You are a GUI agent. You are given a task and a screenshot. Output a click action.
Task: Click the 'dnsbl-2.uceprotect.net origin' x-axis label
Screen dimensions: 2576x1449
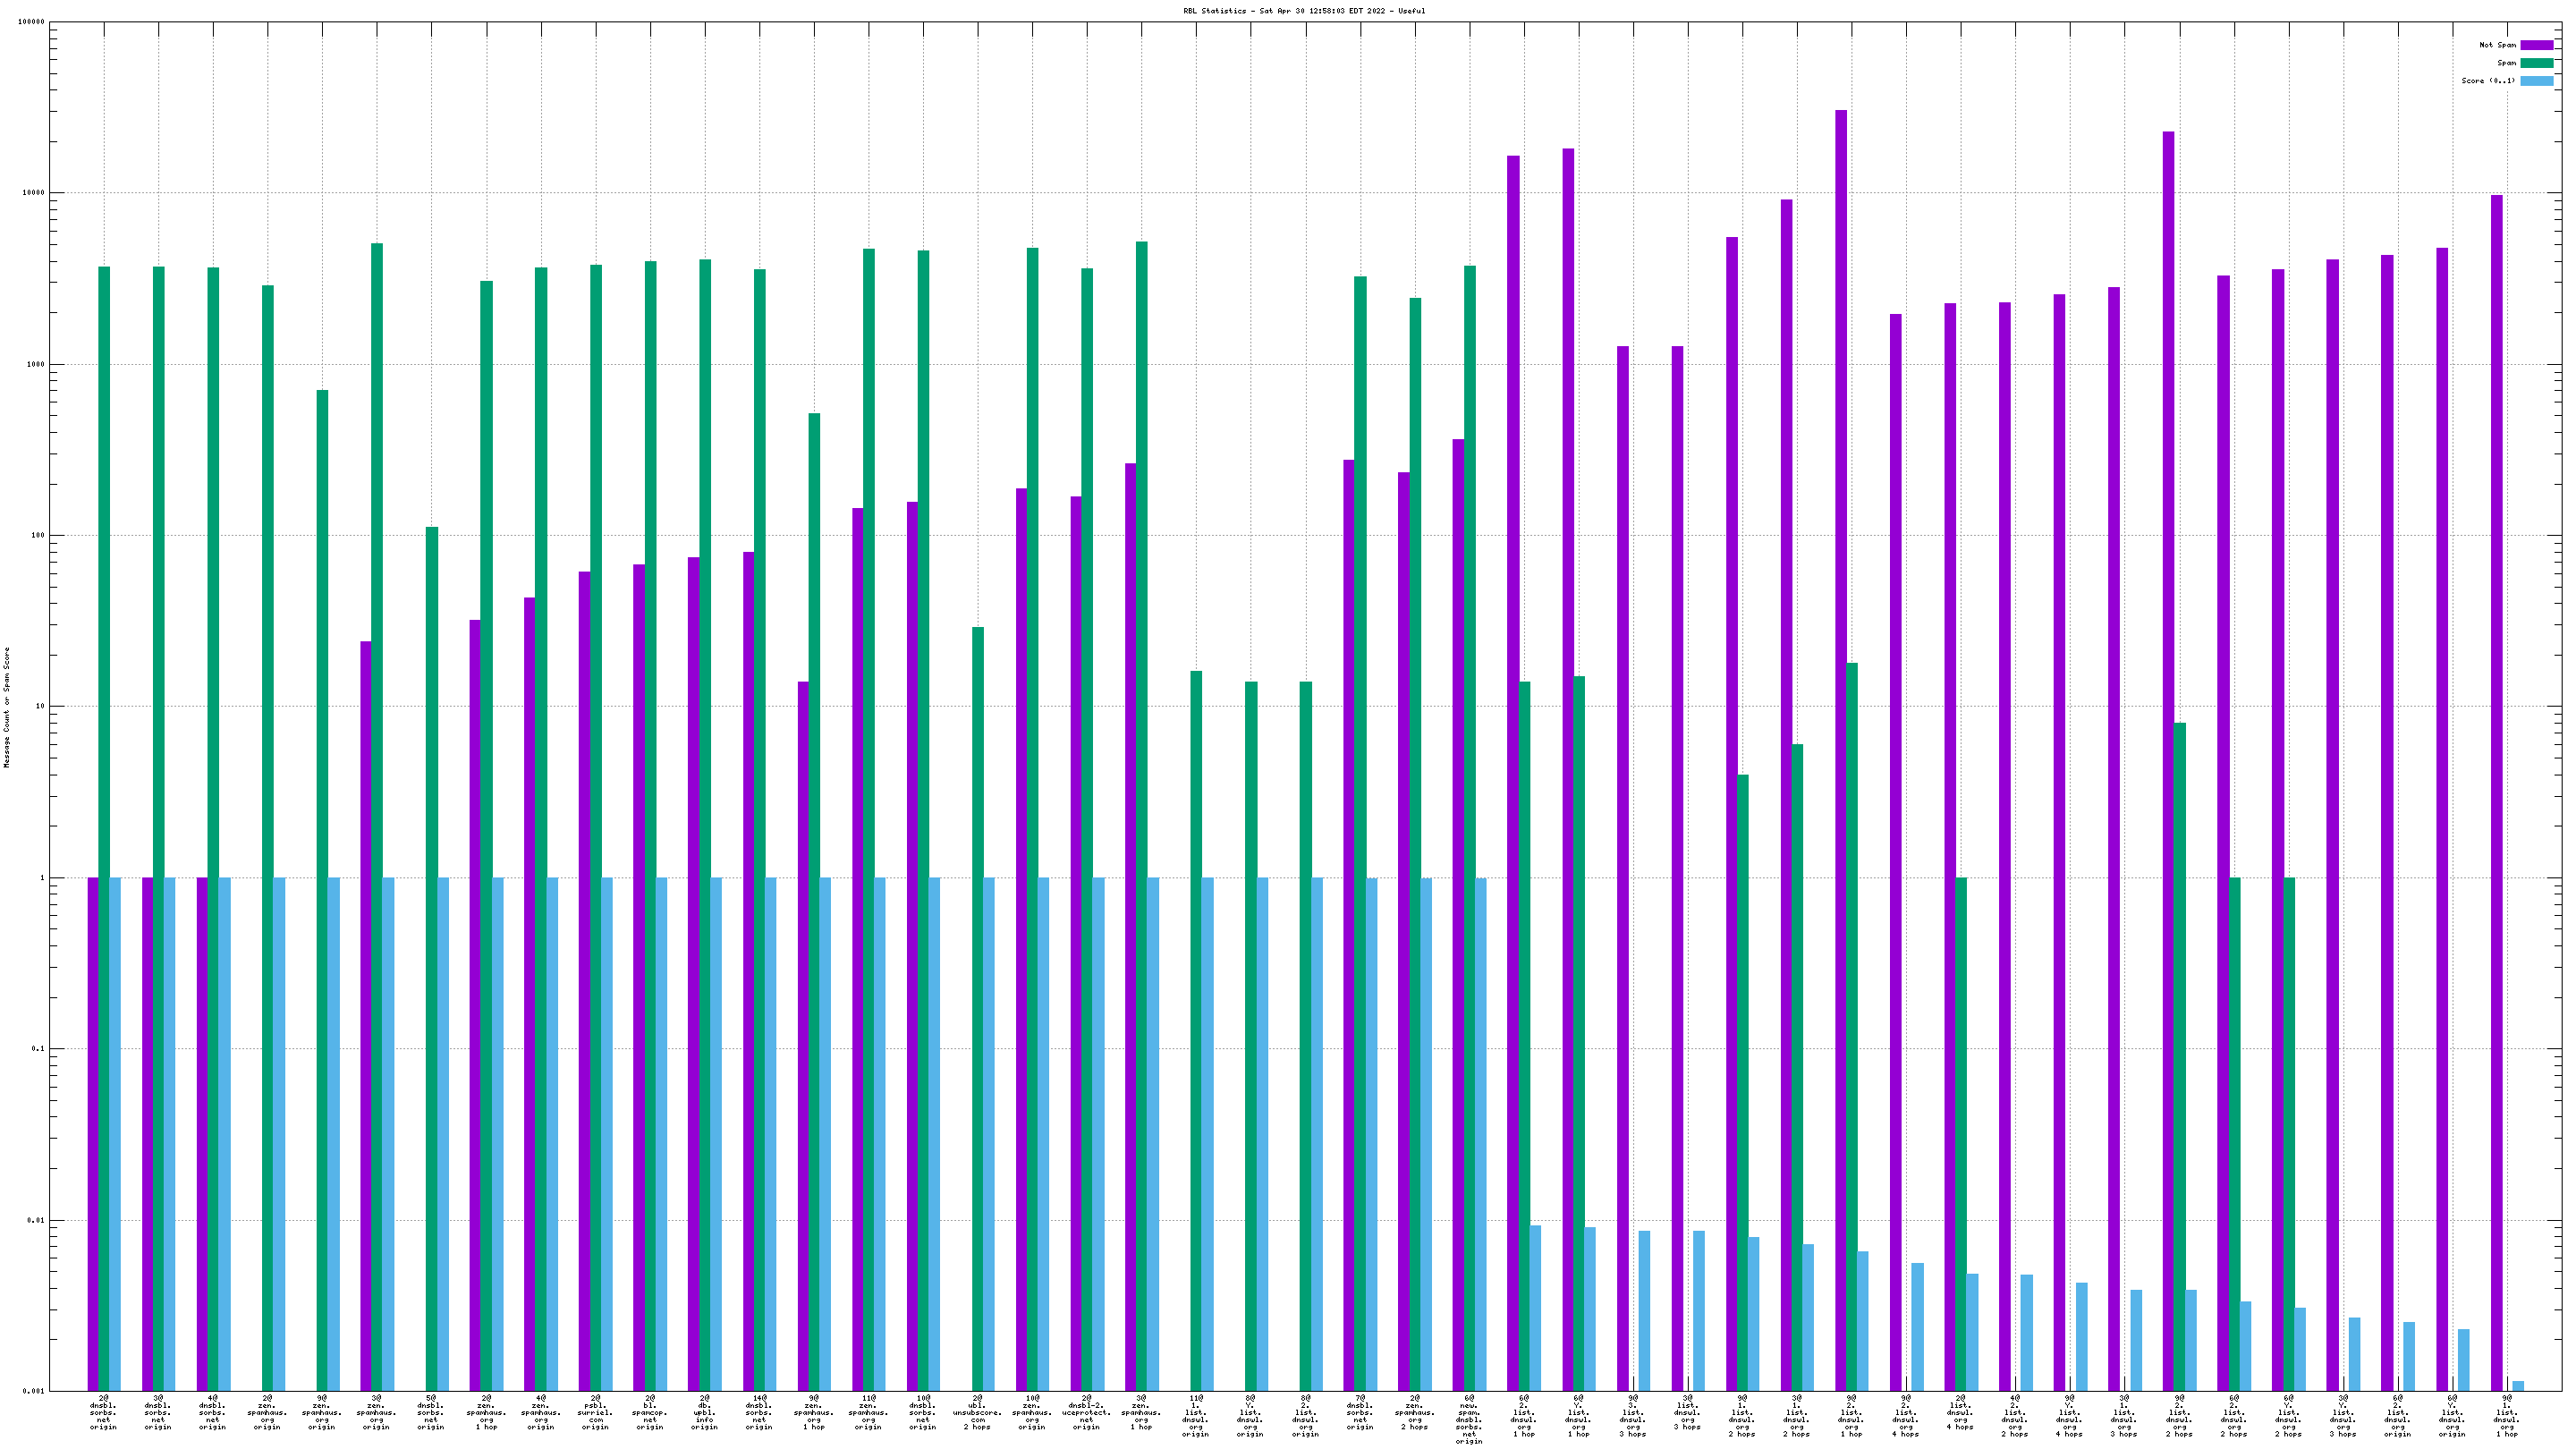click(x=1086, y=1412)
